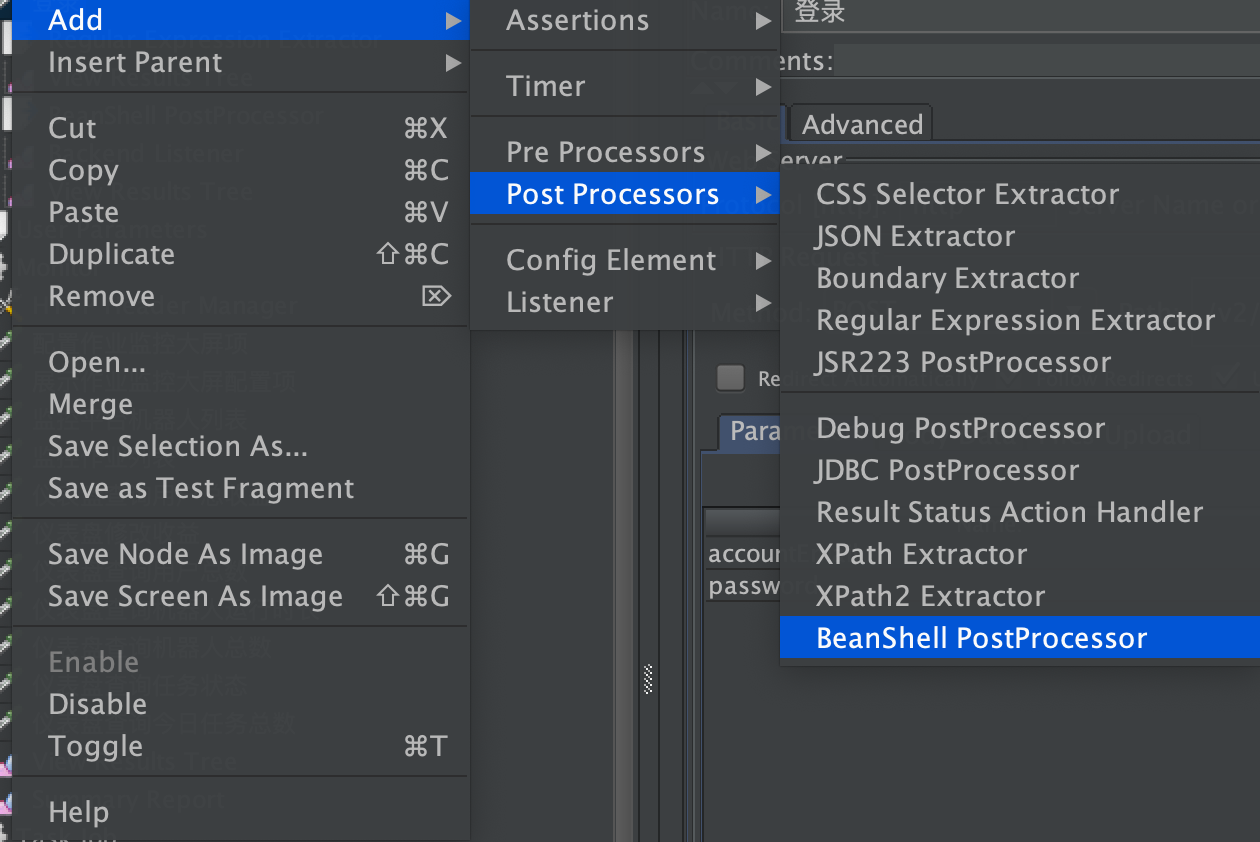The width and height of the screenshot is (1260, 842).
Task: Remove the selected element
Action: (x=240, y=296)
